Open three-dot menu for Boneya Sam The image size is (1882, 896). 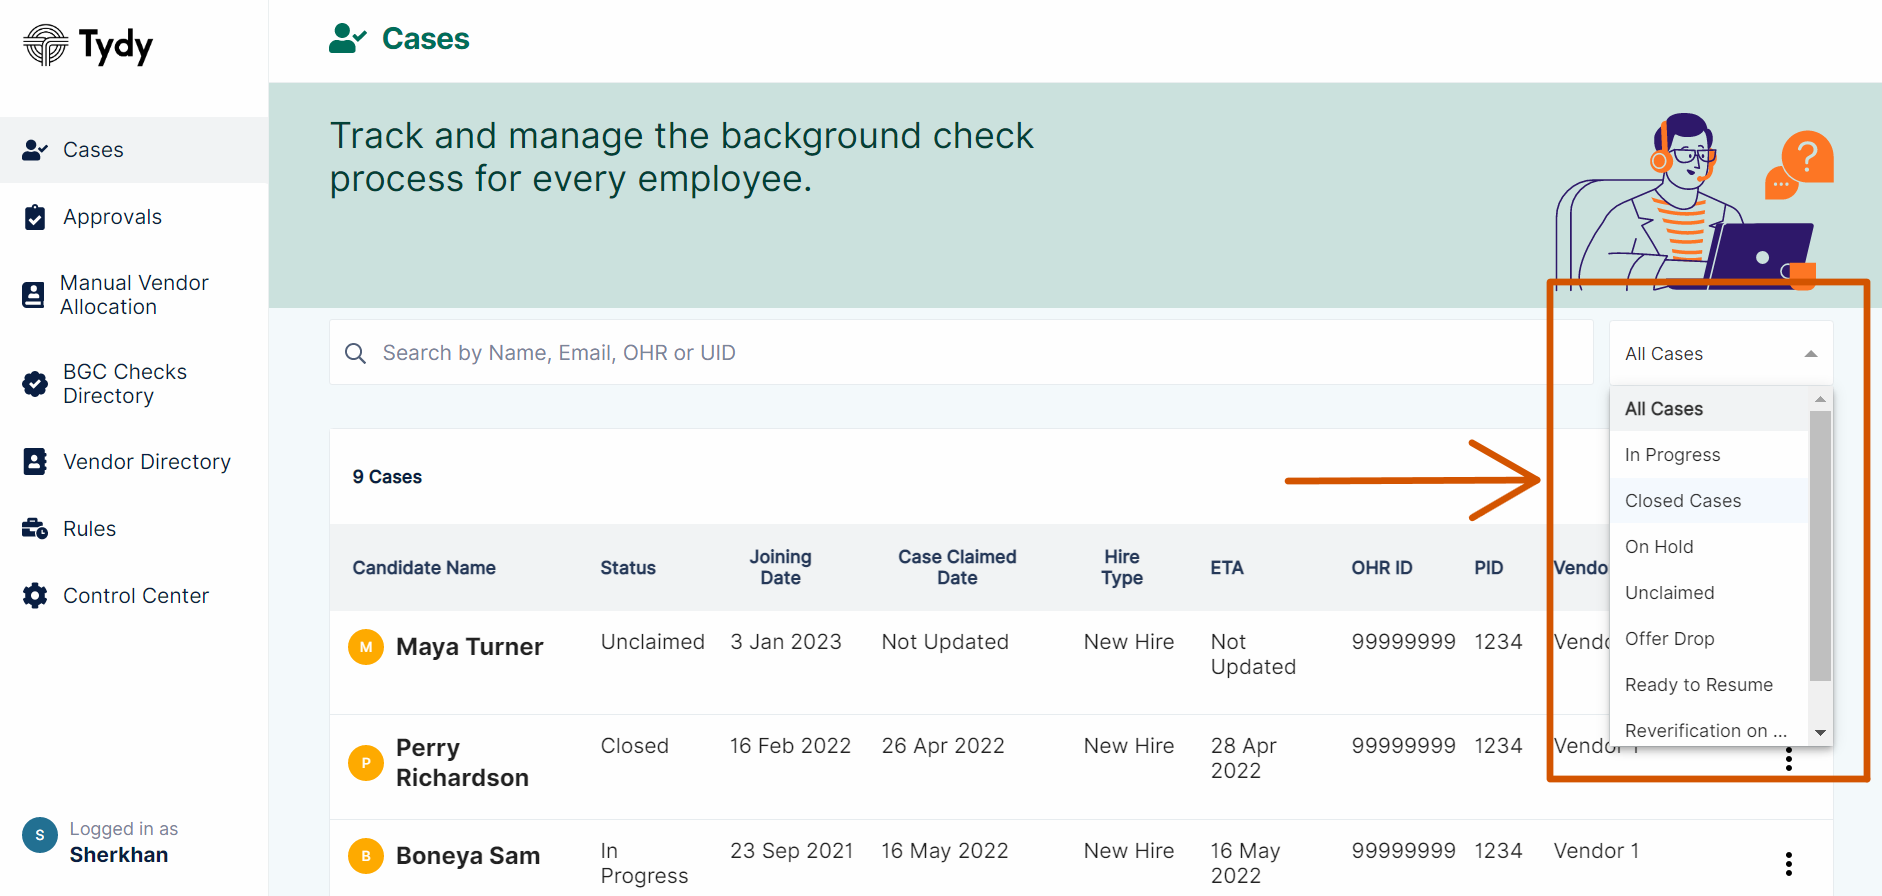click(1788, 863)
